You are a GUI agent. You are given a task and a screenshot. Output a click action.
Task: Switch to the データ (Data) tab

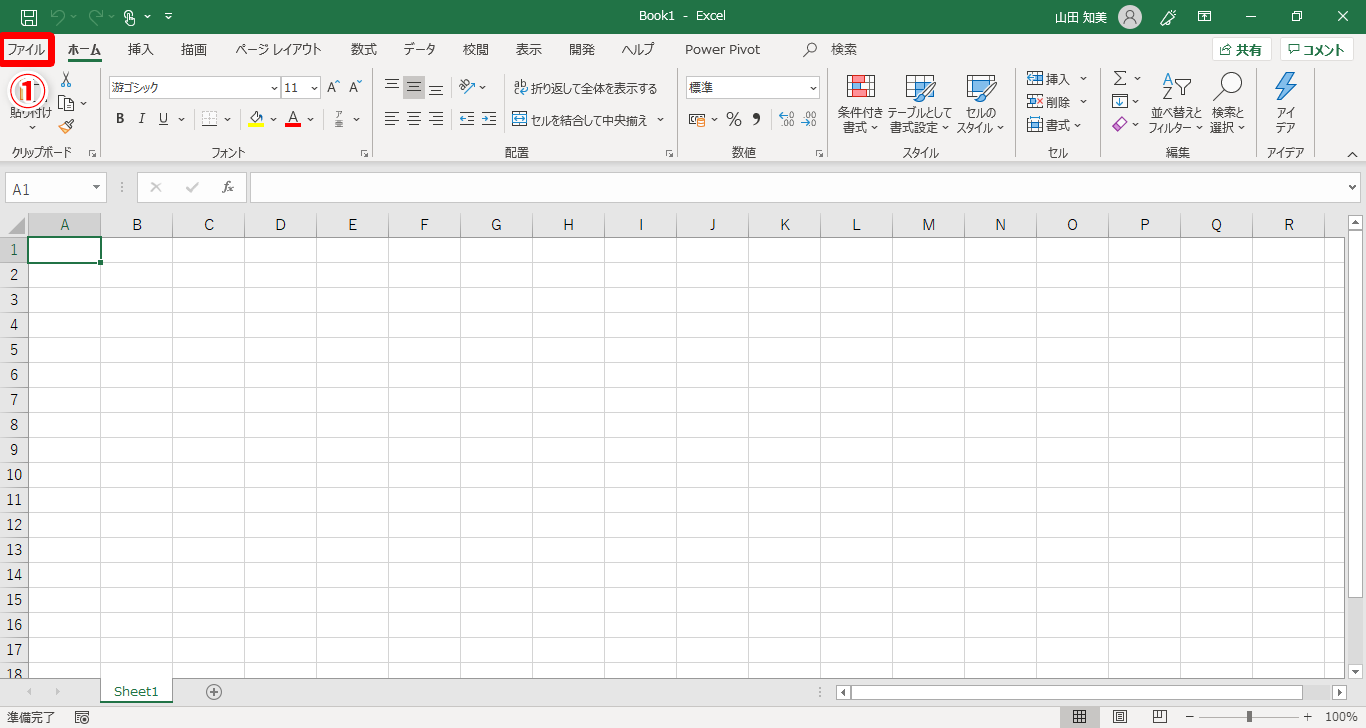point(420,49)
